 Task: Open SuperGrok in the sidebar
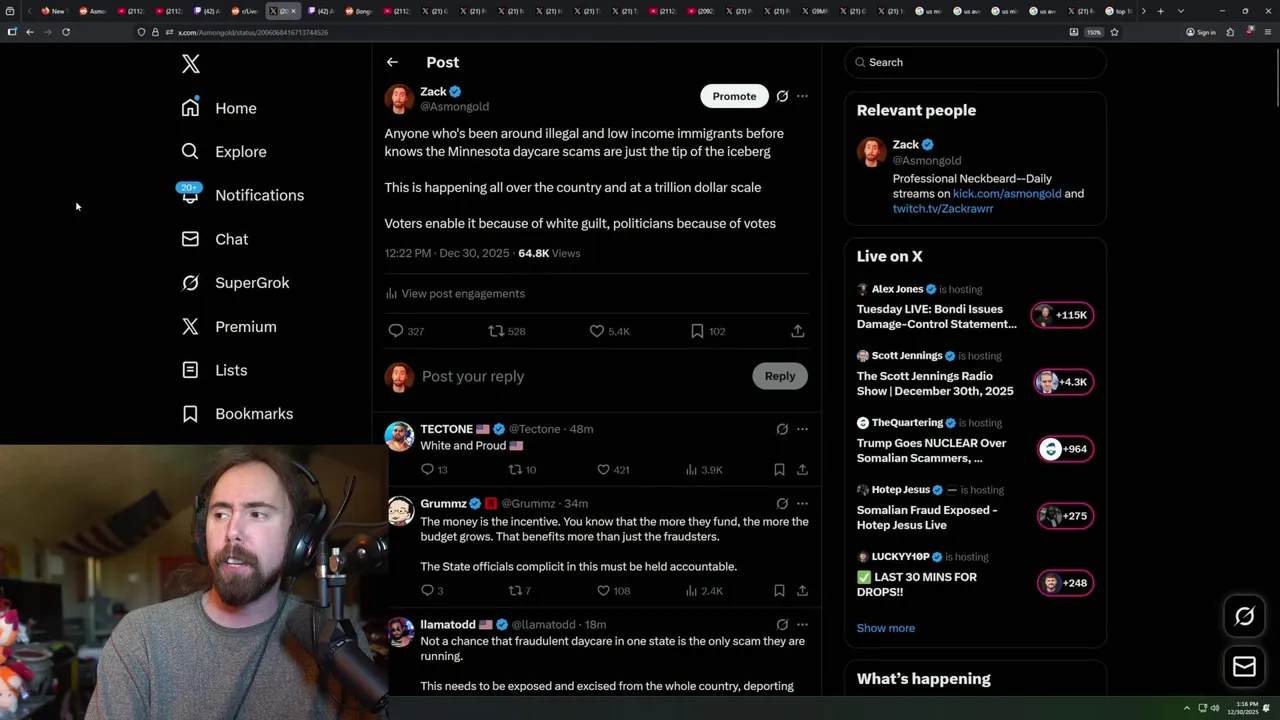tap(235, 283)
